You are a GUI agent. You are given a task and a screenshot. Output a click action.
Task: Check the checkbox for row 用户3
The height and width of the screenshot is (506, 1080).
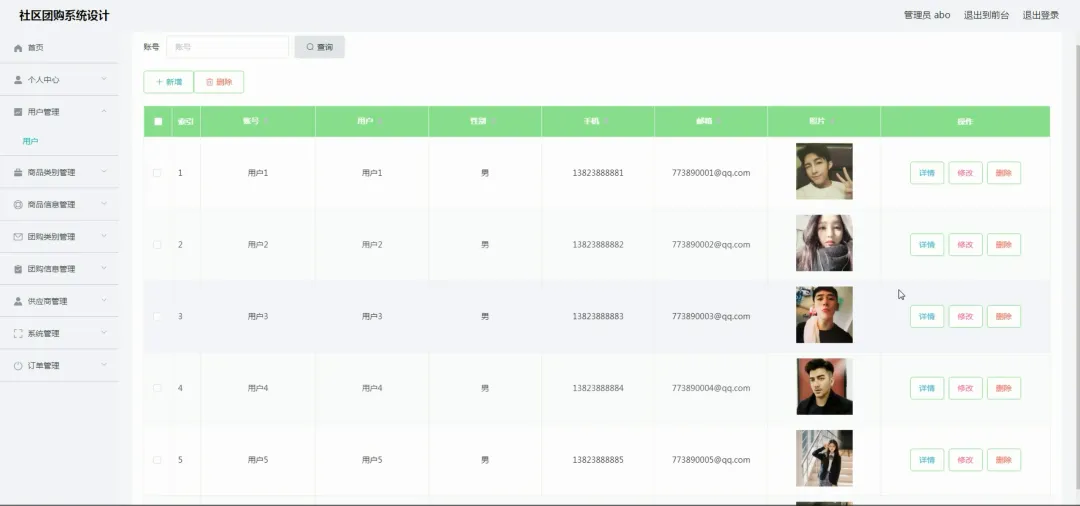coord(157,316)
